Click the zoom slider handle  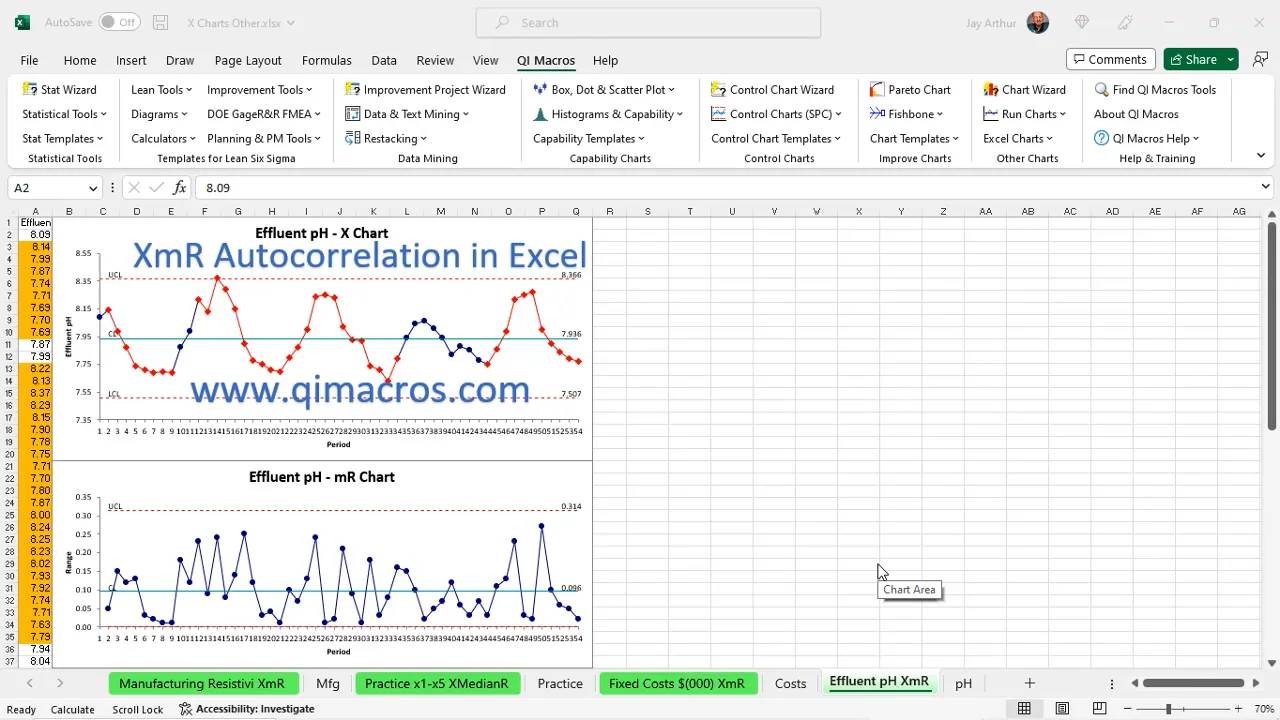[x=1168, y=709]
